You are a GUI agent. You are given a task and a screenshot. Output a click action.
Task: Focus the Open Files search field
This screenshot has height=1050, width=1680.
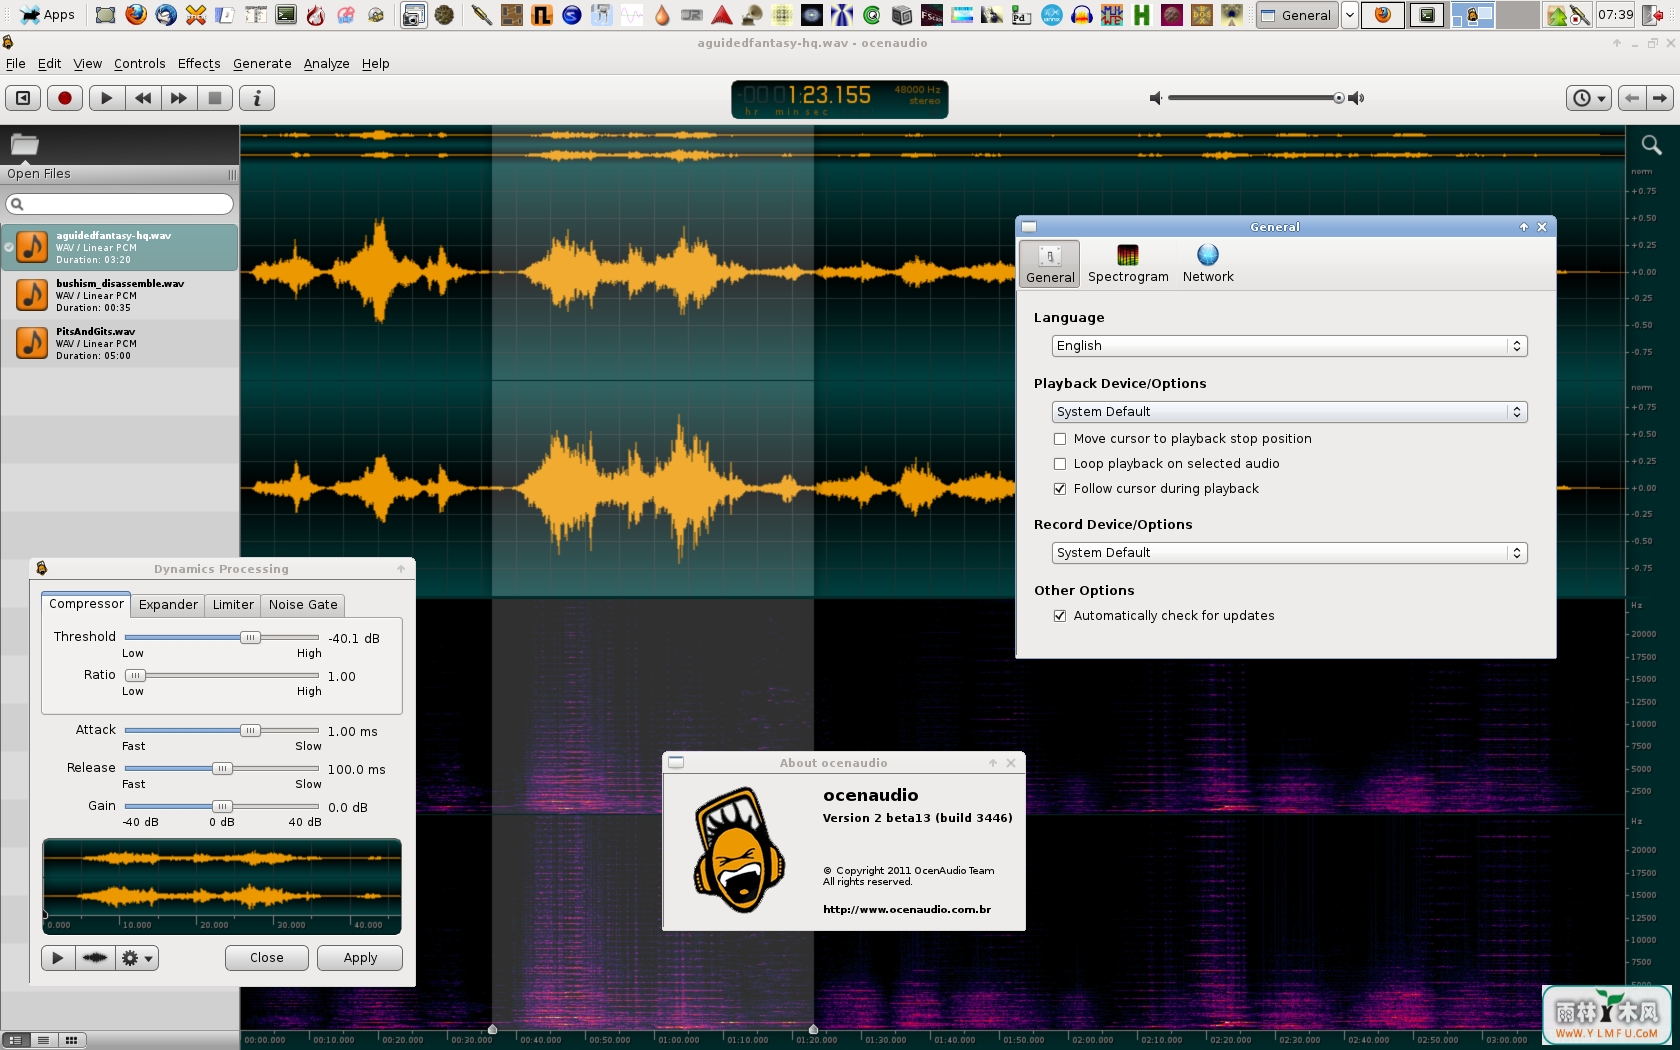tap(120, 204)
